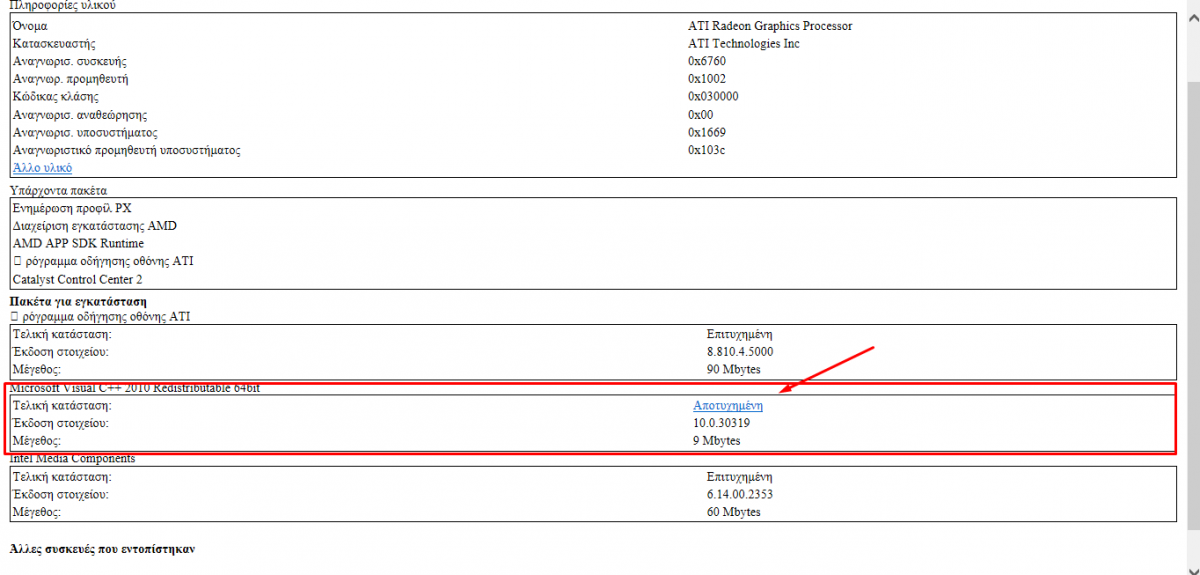This screenshot has width=1200, height=575.
Task: Click the 'Αναγνωρ. προμηθευτή' label
Action: (x=70, y=79)
